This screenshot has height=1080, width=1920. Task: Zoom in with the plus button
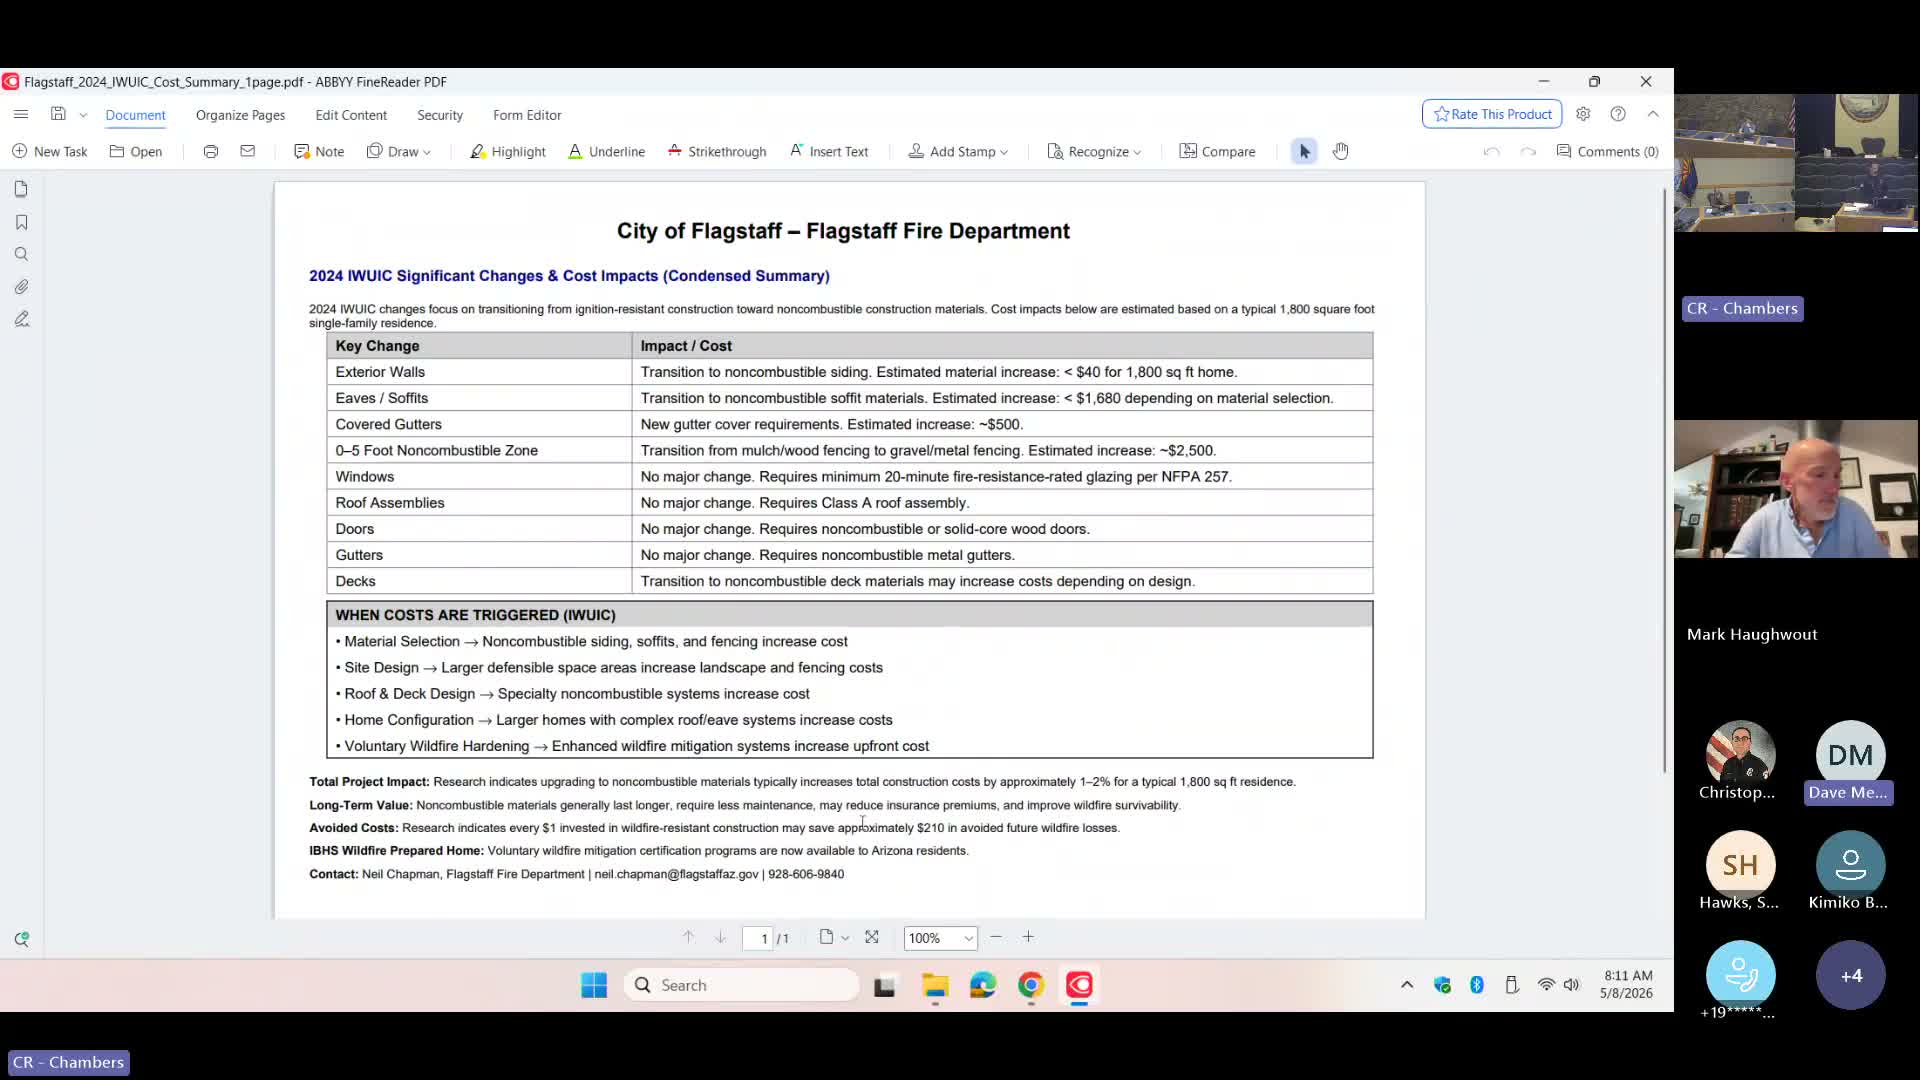1028,937
